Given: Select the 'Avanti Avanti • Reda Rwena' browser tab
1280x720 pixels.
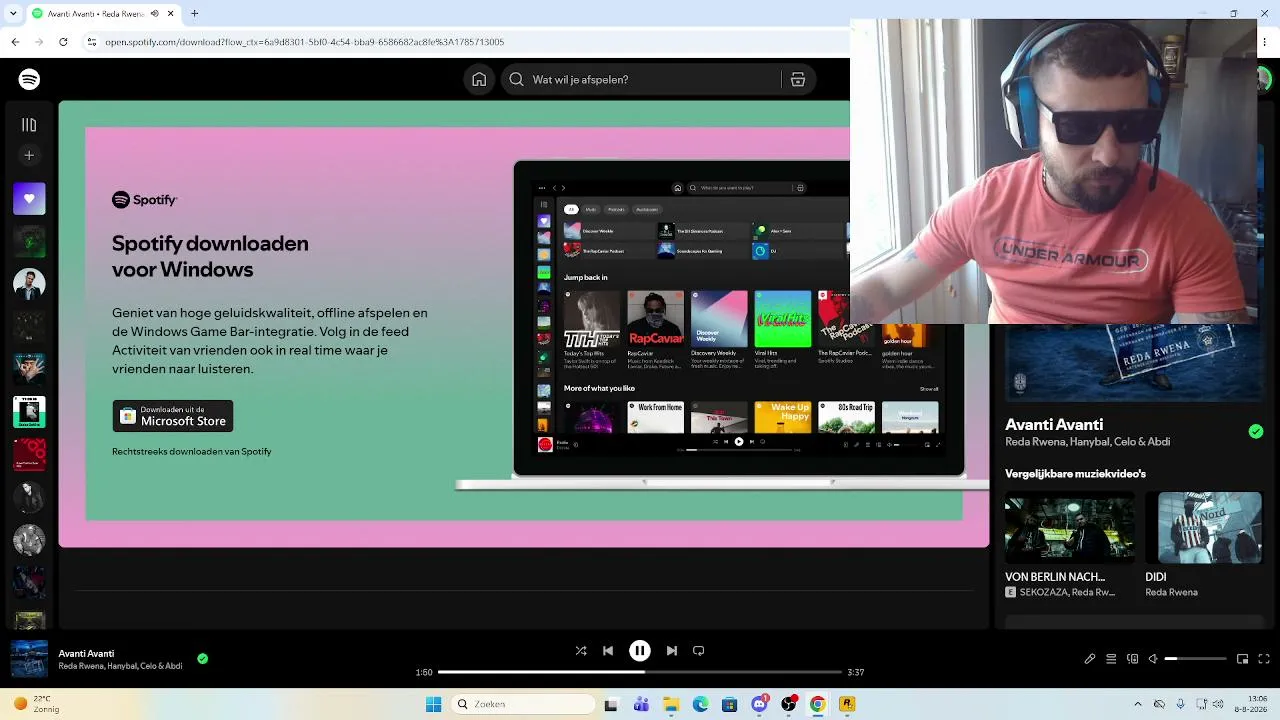Looking at the screenshot, I should (103, 14).
